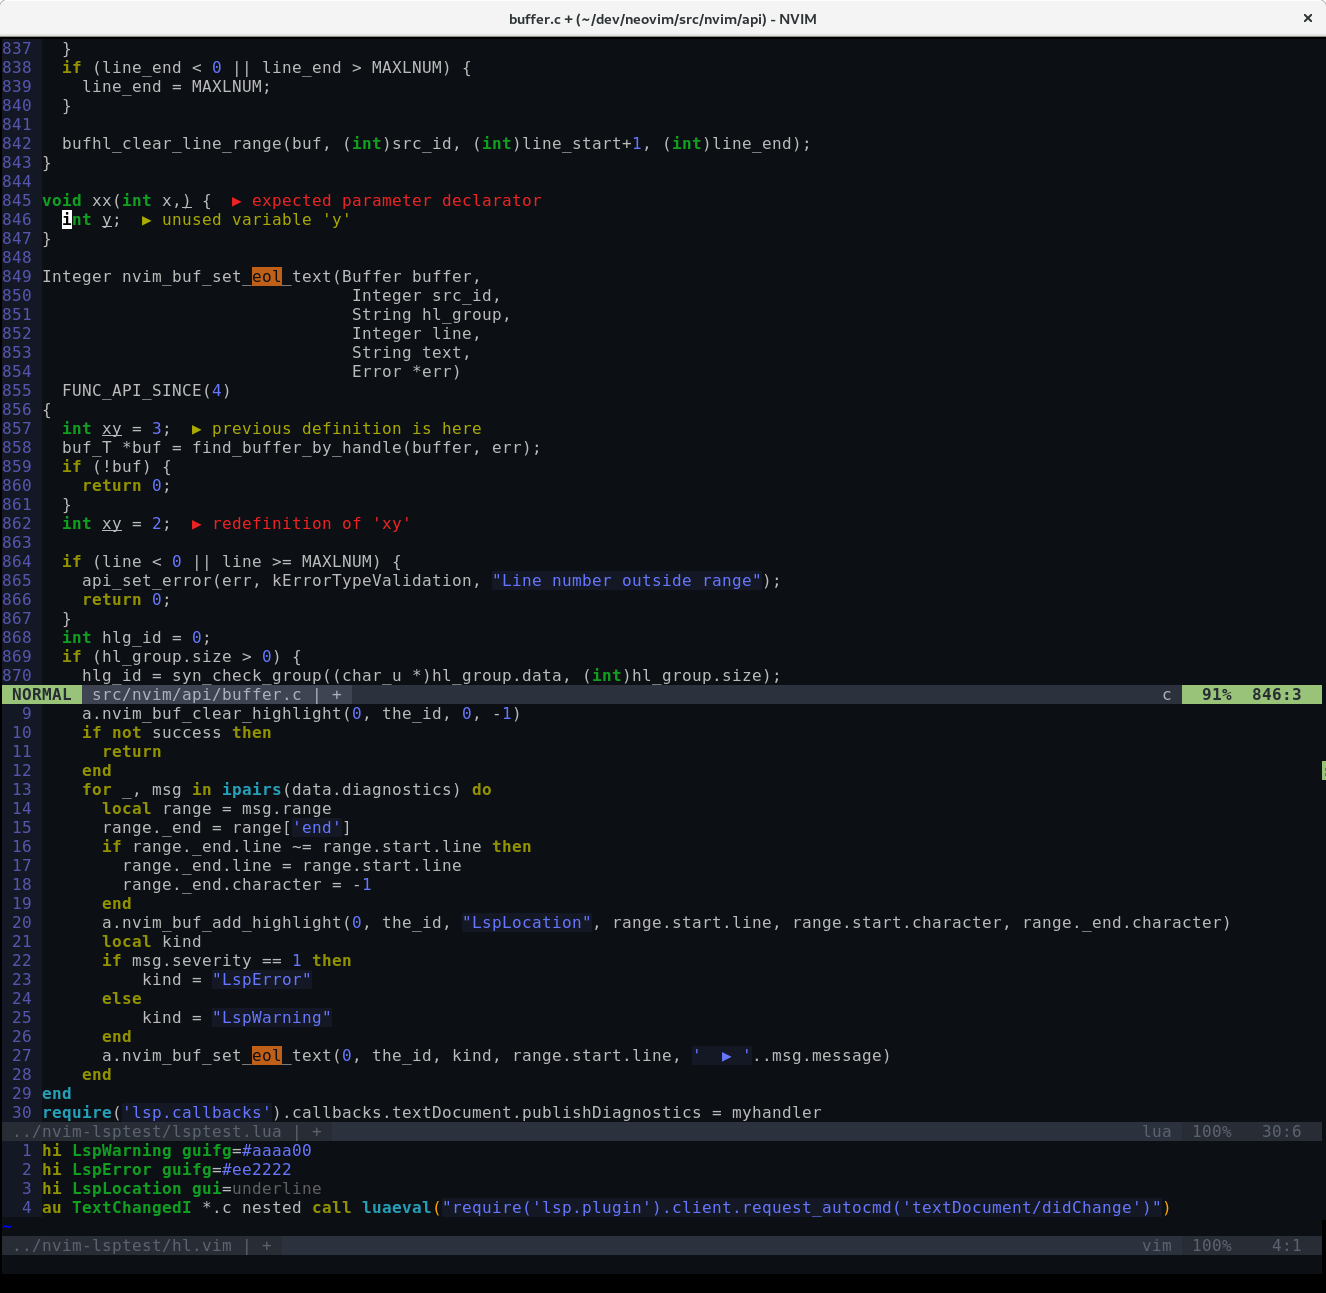Click the color value #aaaa00

(277, 1151)
